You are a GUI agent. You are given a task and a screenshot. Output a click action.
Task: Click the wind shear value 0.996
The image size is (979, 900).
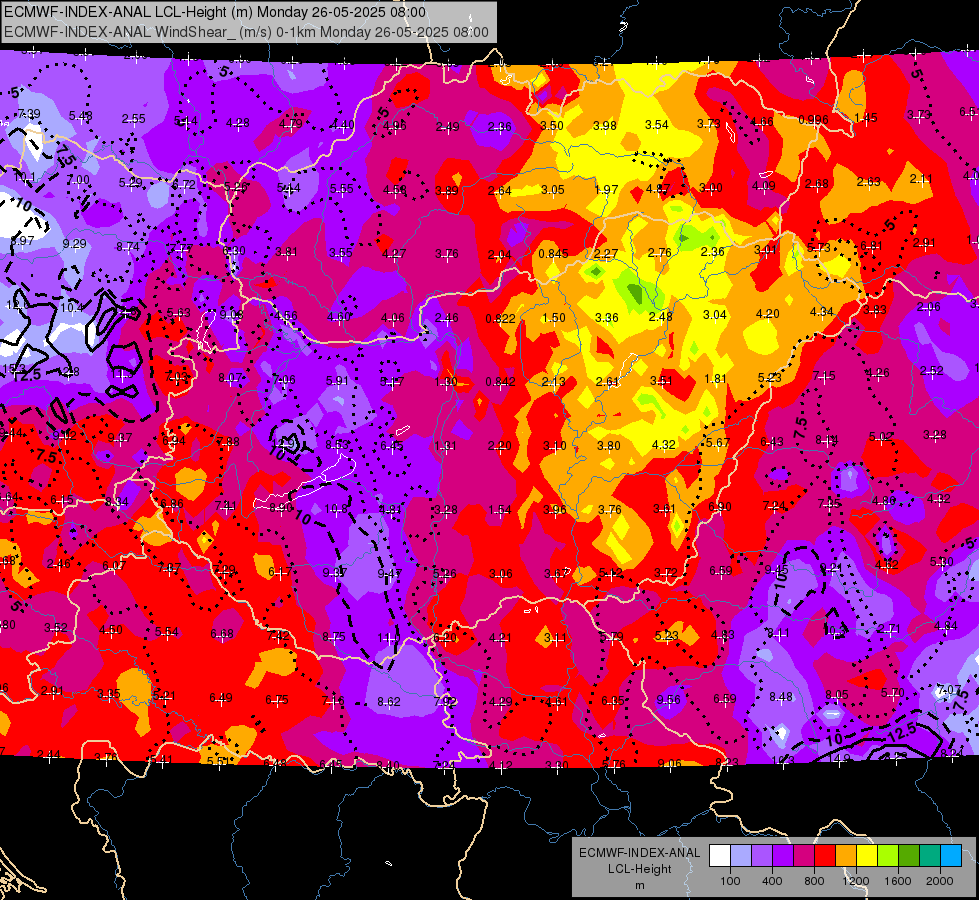(x=814, y=120)
